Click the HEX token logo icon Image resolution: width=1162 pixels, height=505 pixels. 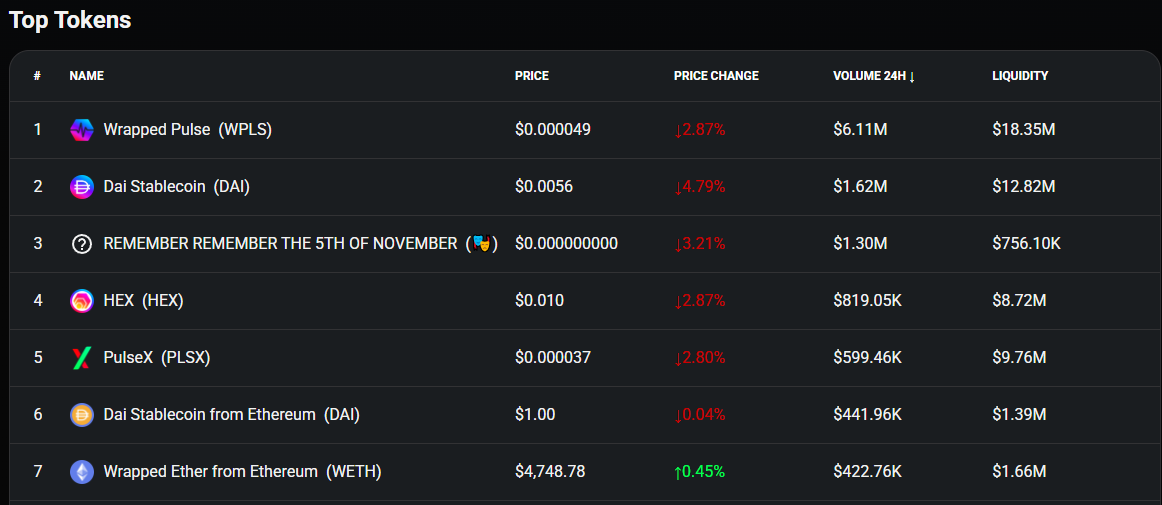coord(82,301)
